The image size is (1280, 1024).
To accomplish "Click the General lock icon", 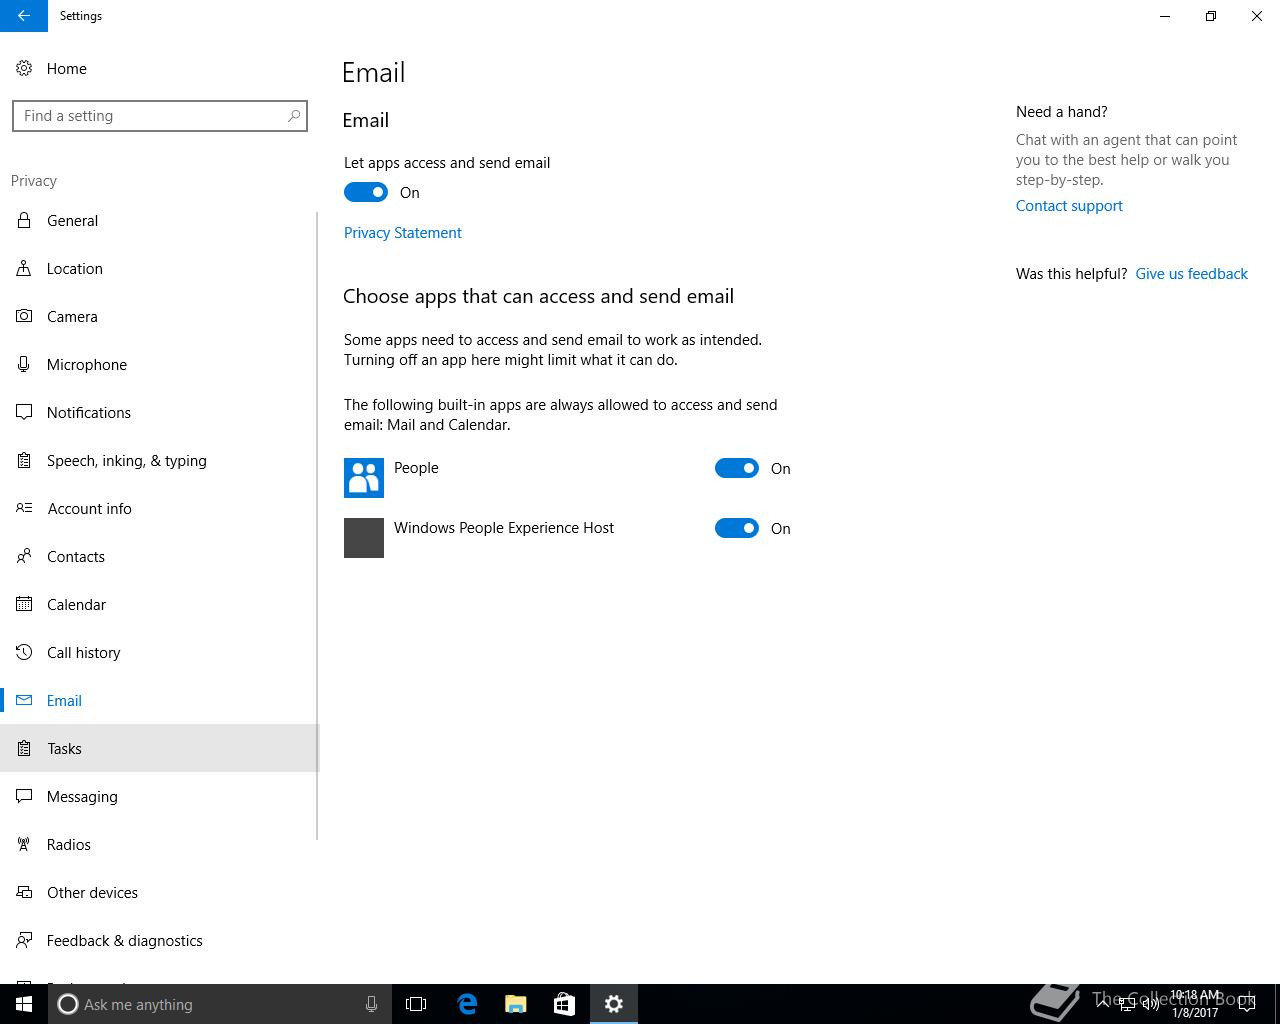I will click(x=24, y=221).
